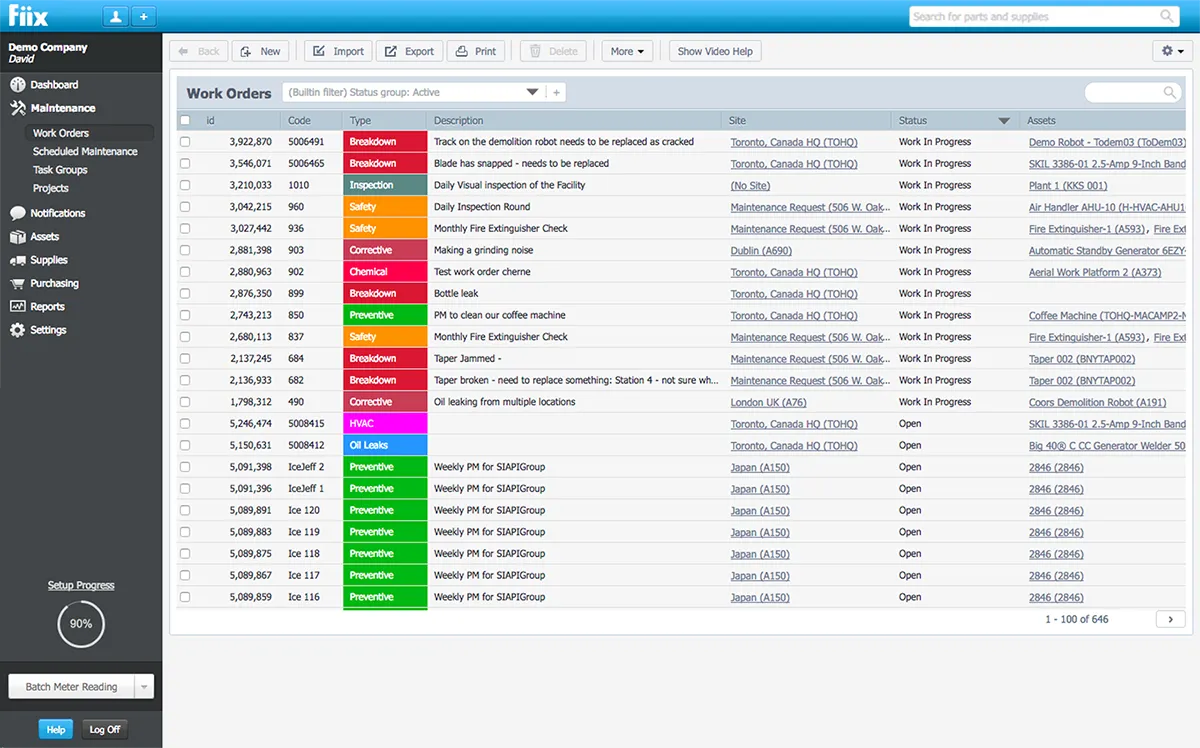Select Scheduled Maintenance in the sidebar
The width and height of the screenshot is (1200, 748).
click(85, 152)
